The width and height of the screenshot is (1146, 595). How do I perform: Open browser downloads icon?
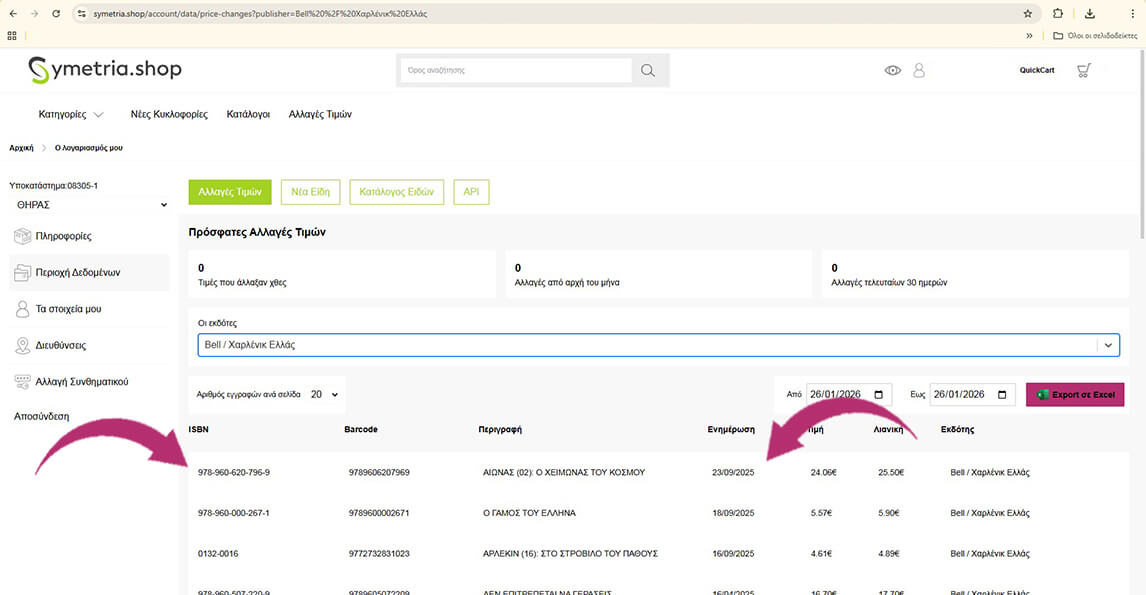pyautogui.click(x=1090, y=14)
